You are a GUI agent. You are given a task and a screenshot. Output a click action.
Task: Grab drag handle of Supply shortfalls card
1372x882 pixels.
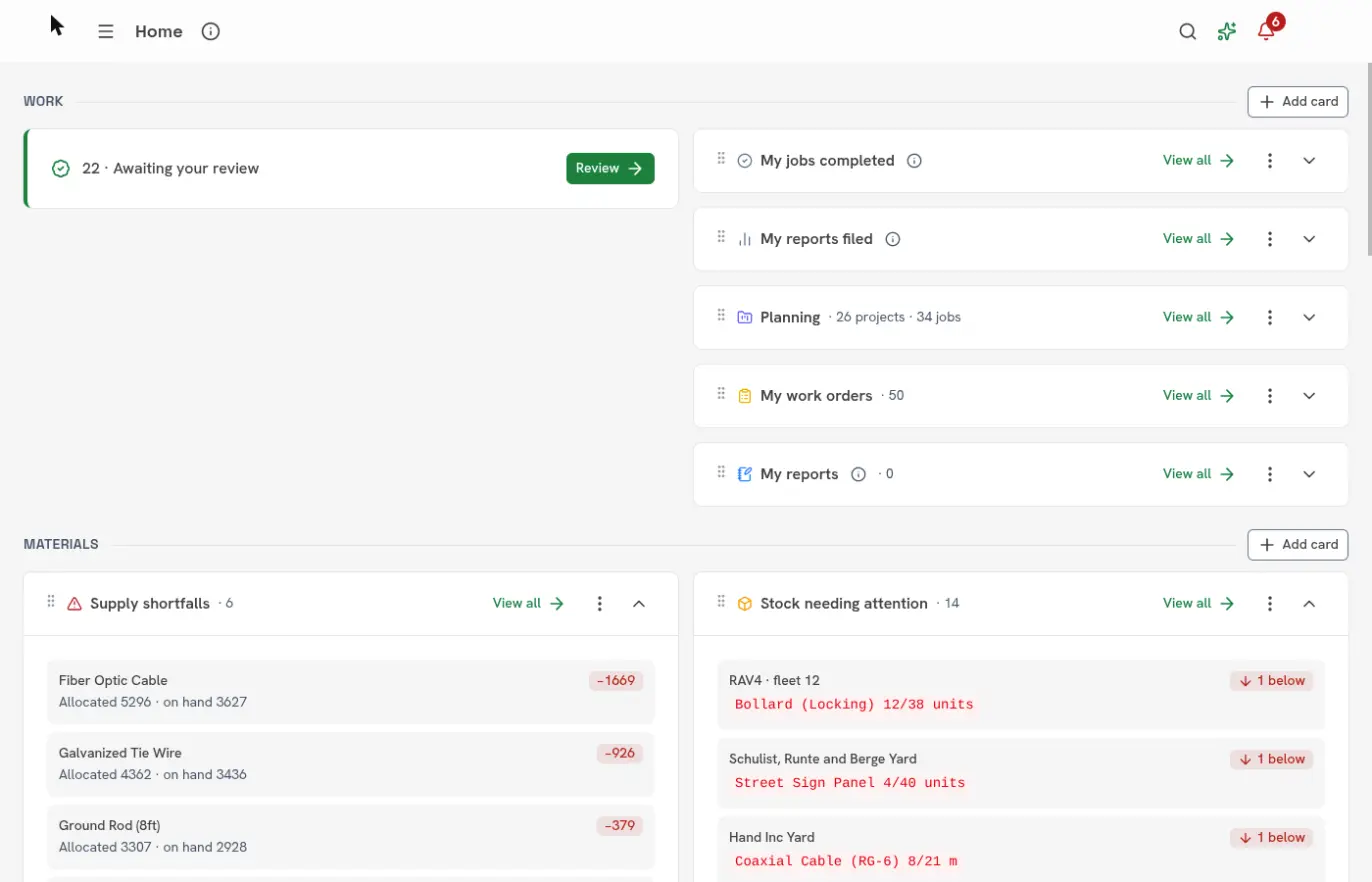click(x=51, y=601)
